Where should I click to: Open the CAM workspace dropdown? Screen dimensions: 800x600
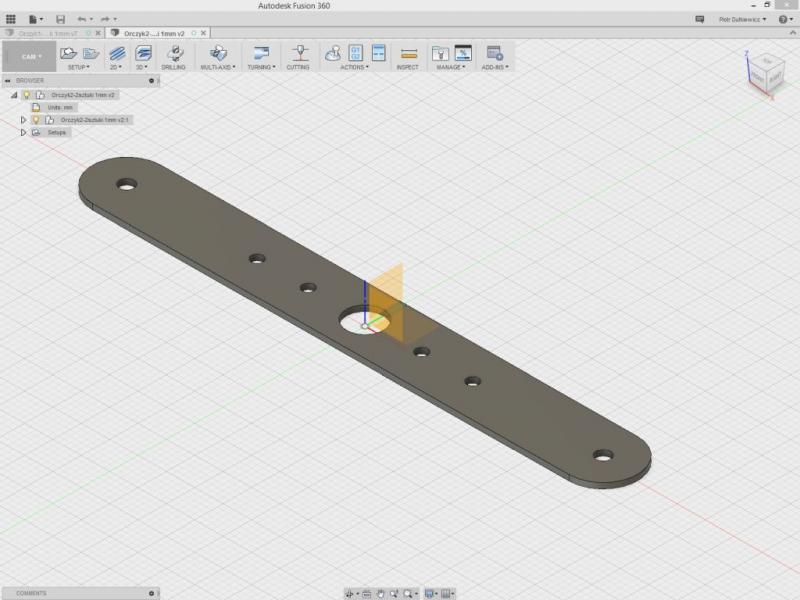coord(28,56)
